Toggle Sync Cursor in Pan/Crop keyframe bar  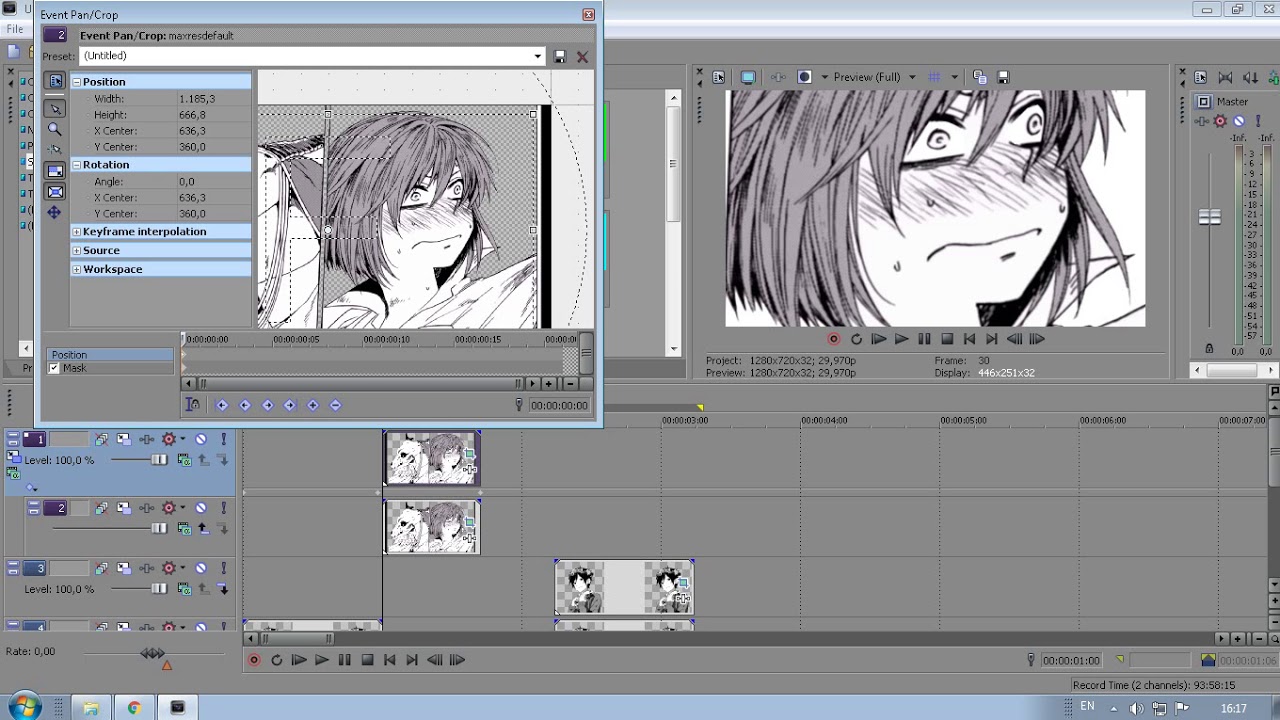coord(193,405)
